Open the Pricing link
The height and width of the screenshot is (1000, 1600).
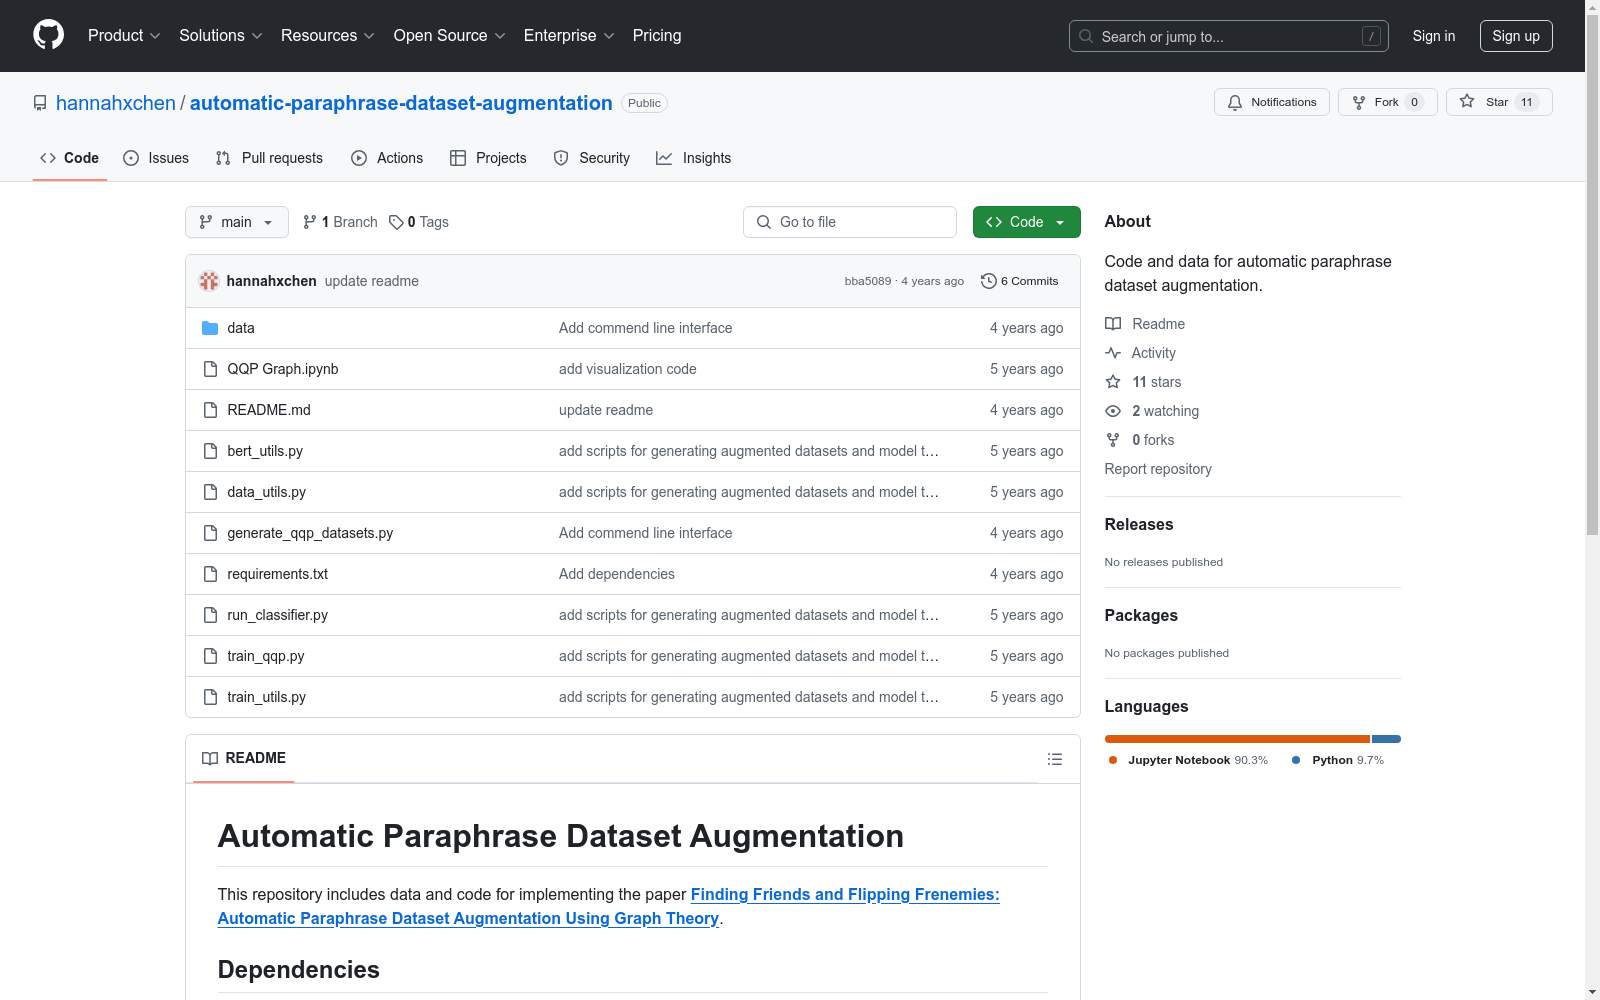tap(657, 36)
